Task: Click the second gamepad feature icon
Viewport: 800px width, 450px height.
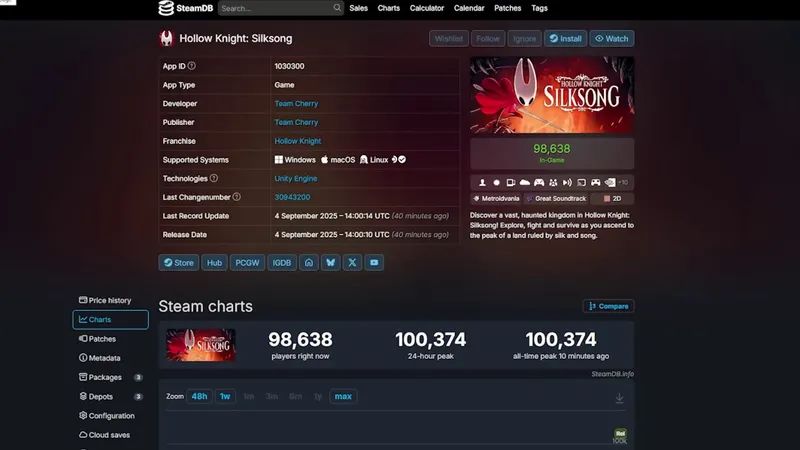Action: pos(595,182)
